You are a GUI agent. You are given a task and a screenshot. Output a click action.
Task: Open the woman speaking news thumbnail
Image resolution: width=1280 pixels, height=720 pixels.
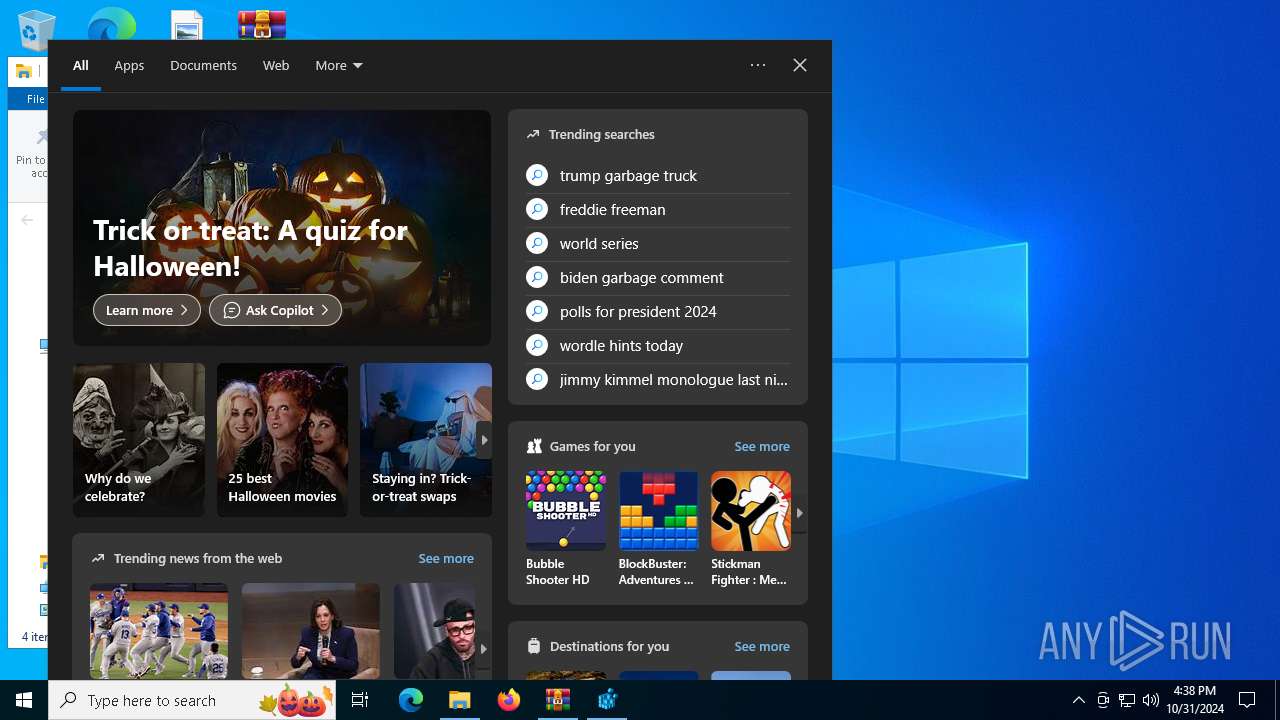311,631
